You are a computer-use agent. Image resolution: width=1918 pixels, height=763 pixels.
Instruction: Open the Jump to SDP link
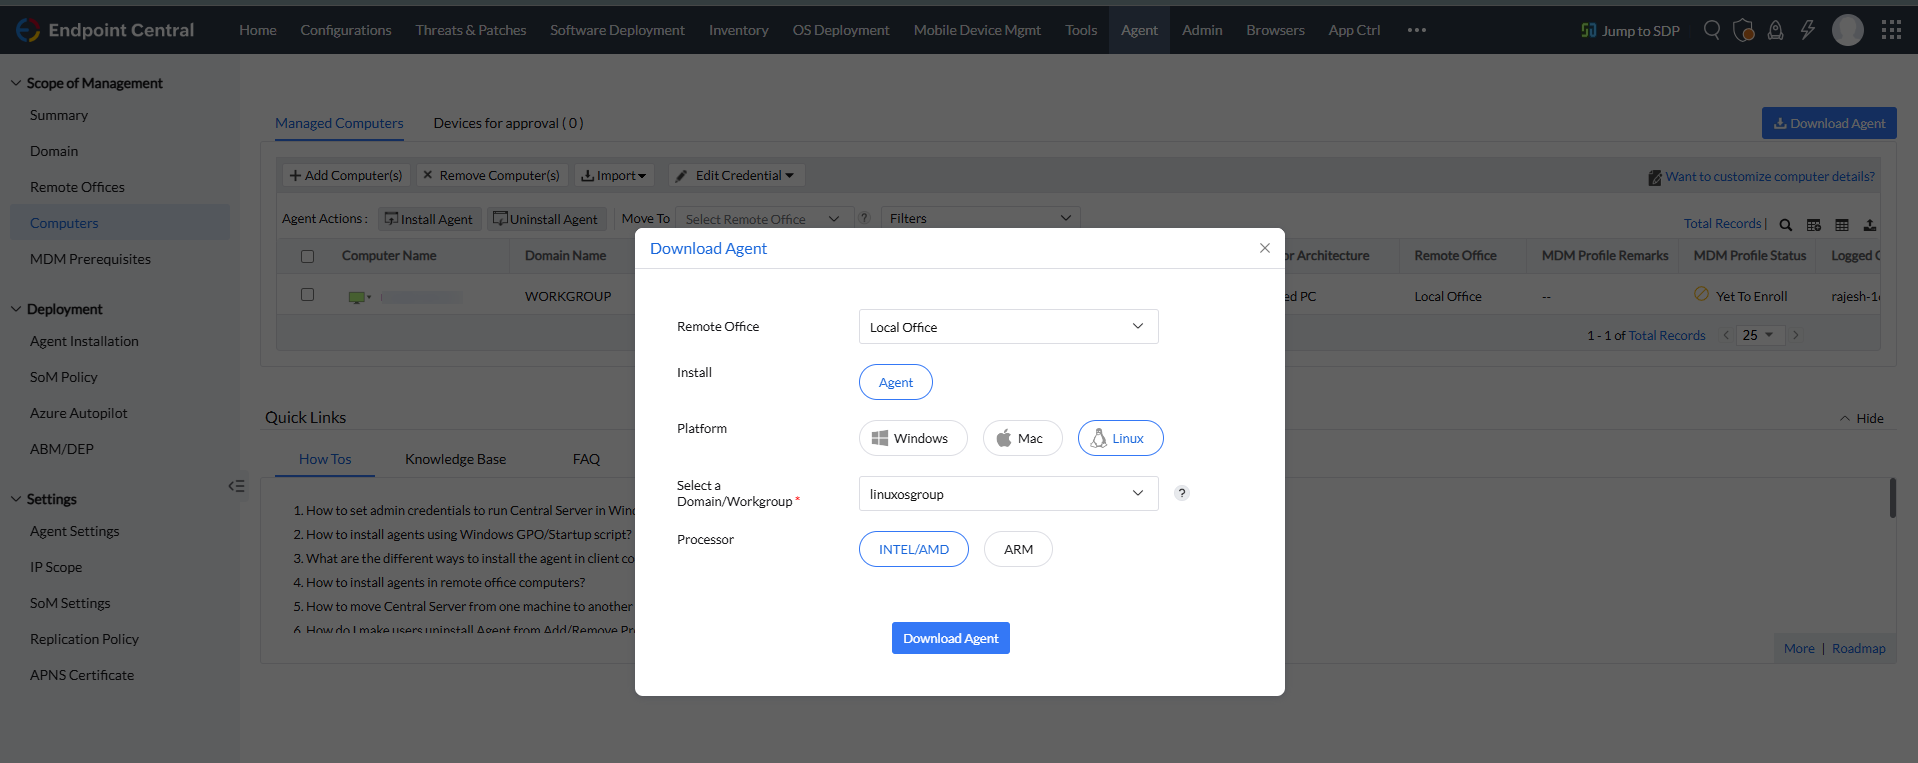point(1630,30)
